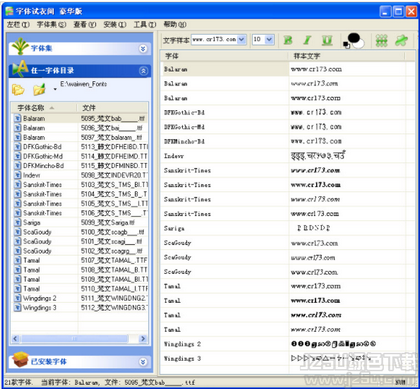
Task: Expand the 字体集 panel chevron
Action: pos(143,49)
